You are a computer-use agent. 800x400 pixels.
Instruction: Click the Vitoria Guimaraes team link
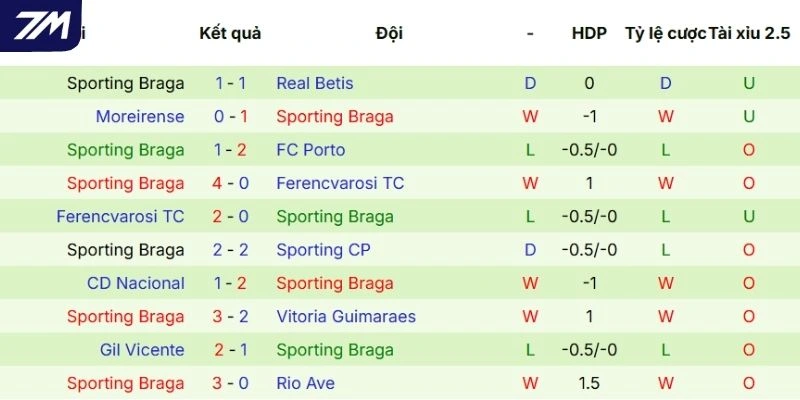coord(346,316)
